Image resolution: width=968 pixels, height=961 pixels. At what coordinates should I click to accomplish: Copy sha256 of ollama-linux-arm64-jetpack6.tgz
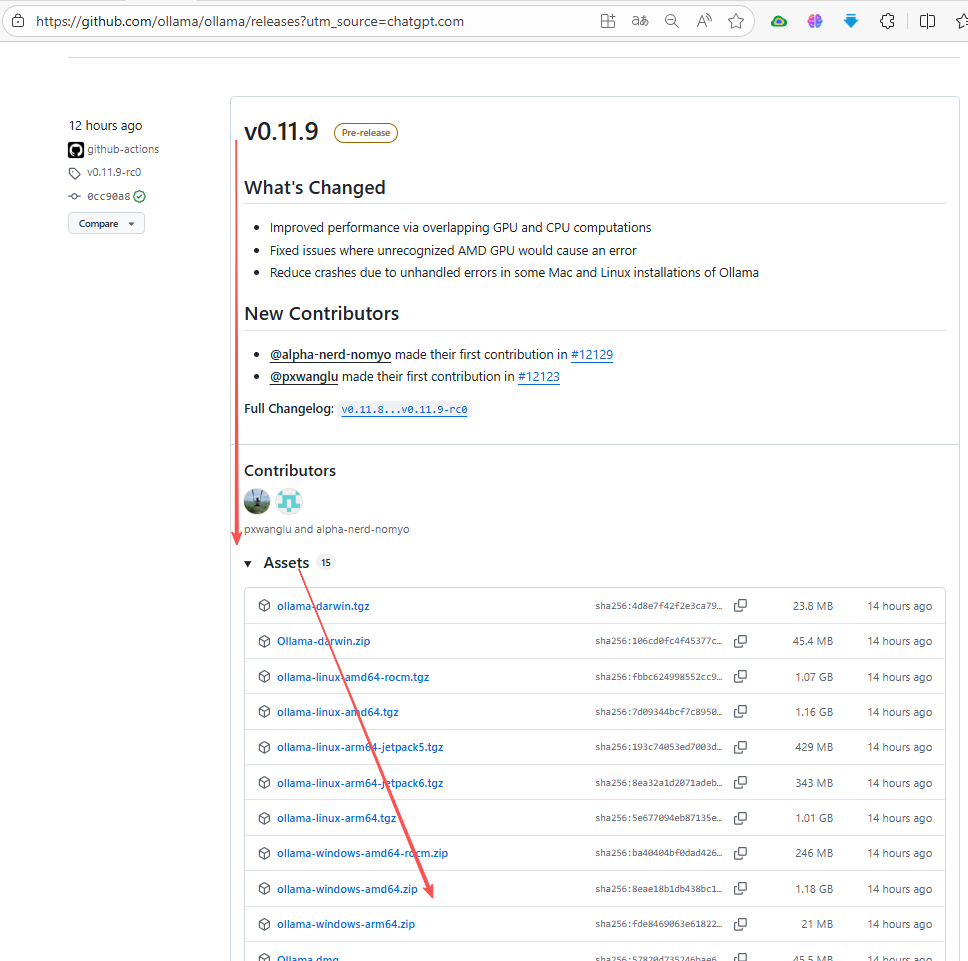(740, 783)
